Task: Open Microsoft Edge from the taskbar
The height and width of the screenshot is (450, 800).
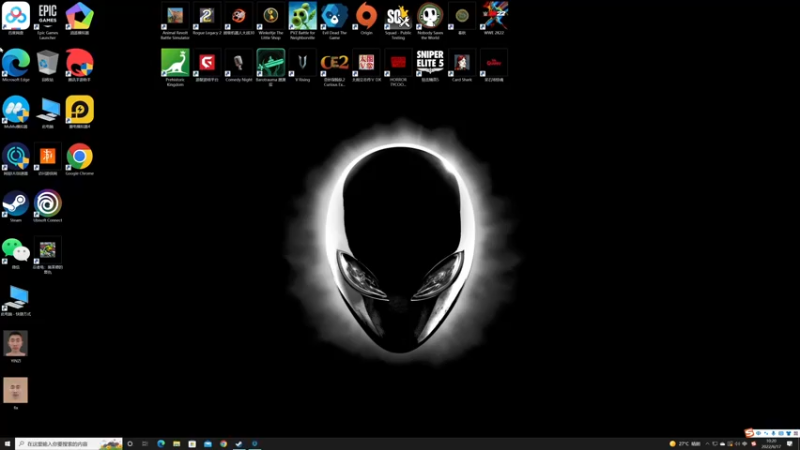Action: point(161,444)
